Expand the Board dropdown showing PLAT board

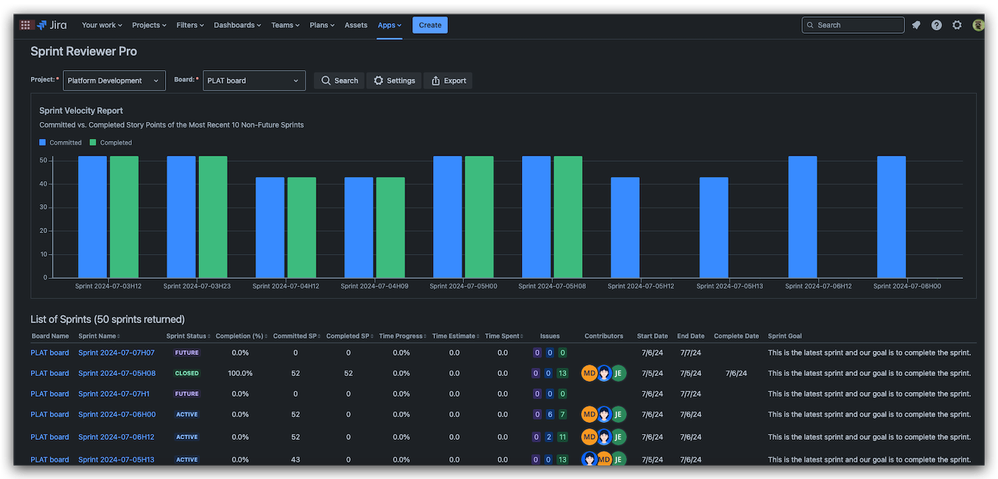click(x=254, y=81)
